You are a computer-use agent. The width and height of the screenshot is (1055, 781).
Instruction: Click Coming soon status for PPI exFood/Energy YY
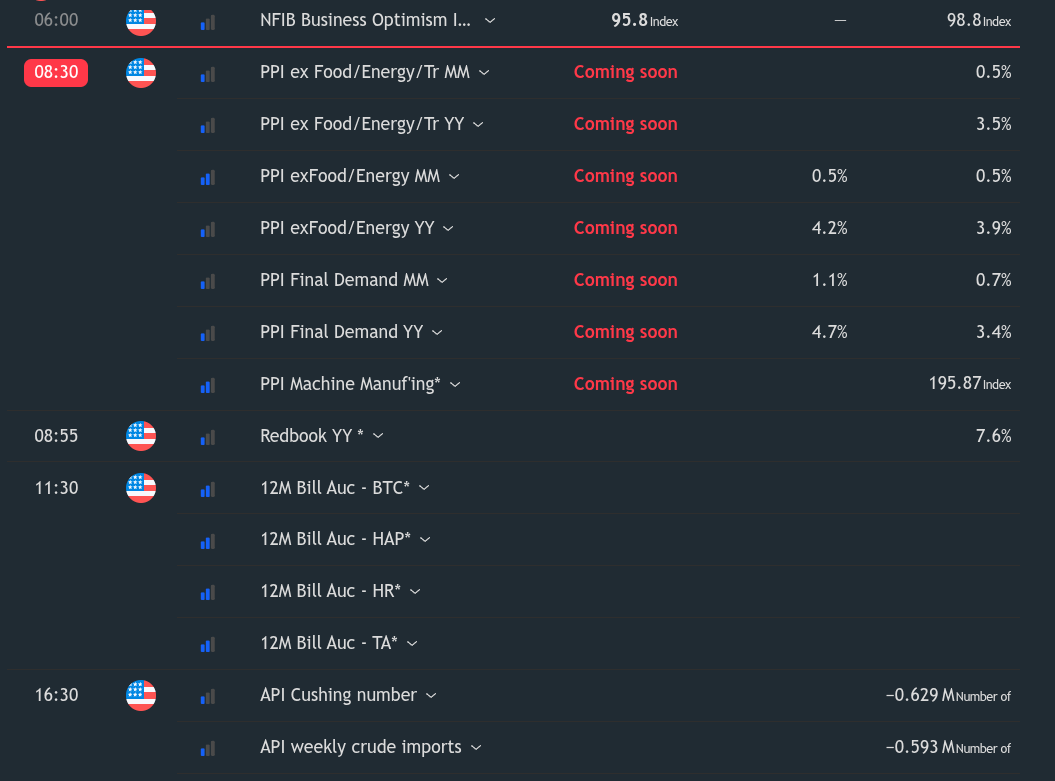[625, 228]
